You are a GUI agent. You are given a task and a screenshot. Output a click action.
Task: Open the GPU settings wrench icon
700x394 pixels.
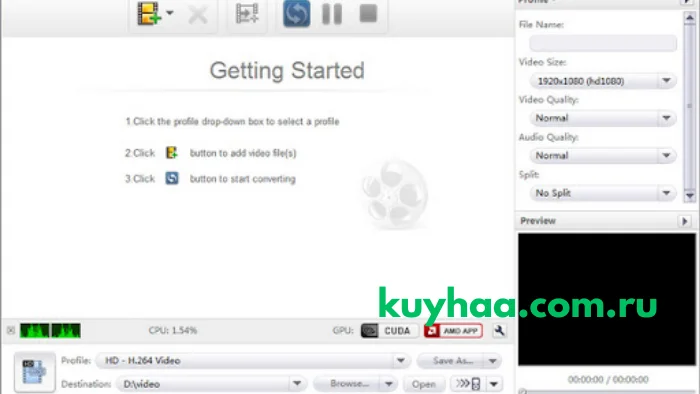500,331
